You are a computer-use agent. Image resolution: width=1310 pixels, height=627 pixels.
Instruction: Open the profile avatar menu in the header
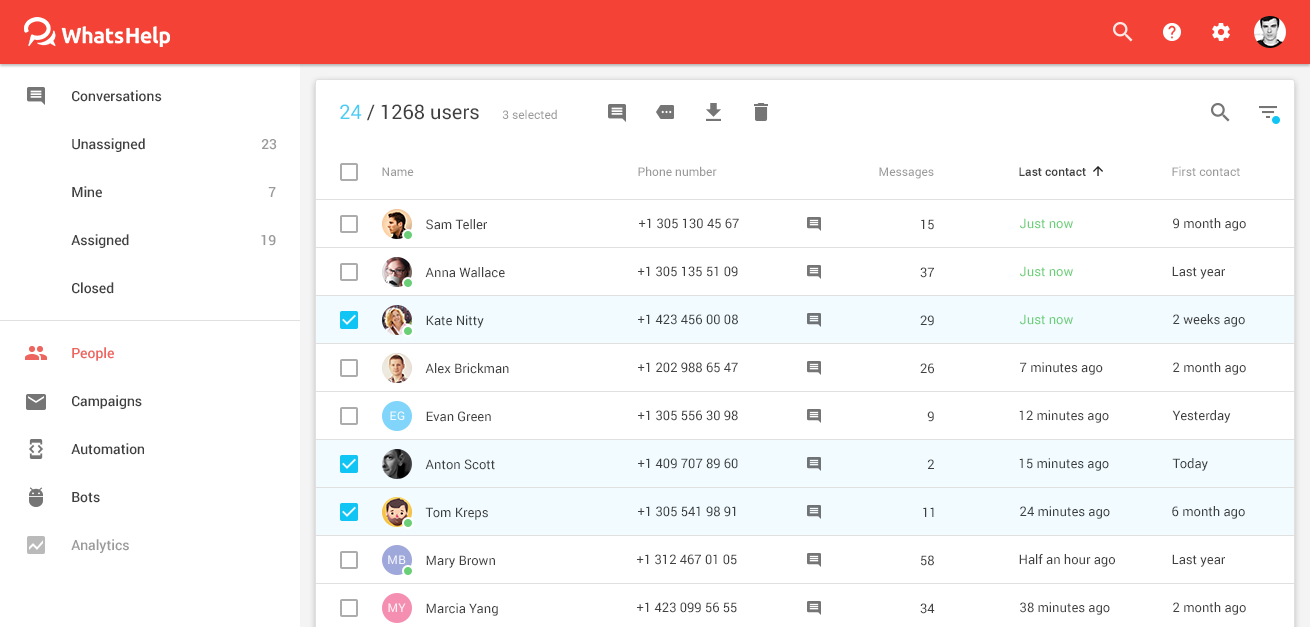(1270, 32)
